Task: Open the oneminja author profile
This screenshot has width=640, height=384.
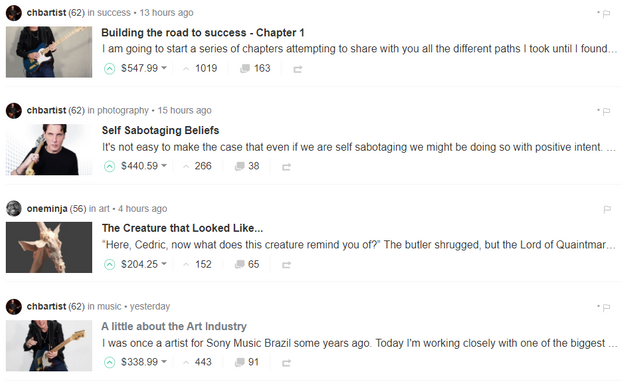Action: 47,209
